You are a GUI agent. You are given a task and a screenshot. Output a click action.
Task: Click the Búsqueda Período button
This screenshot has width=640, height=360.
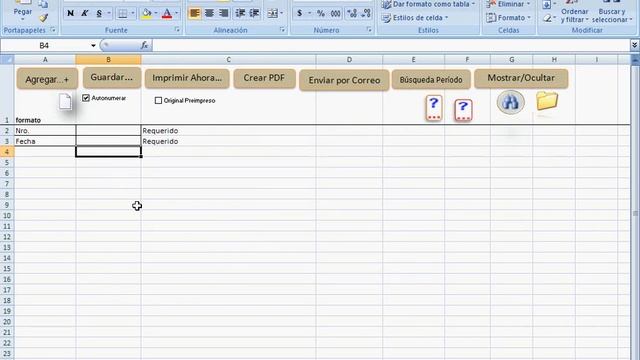coord(431,80)
